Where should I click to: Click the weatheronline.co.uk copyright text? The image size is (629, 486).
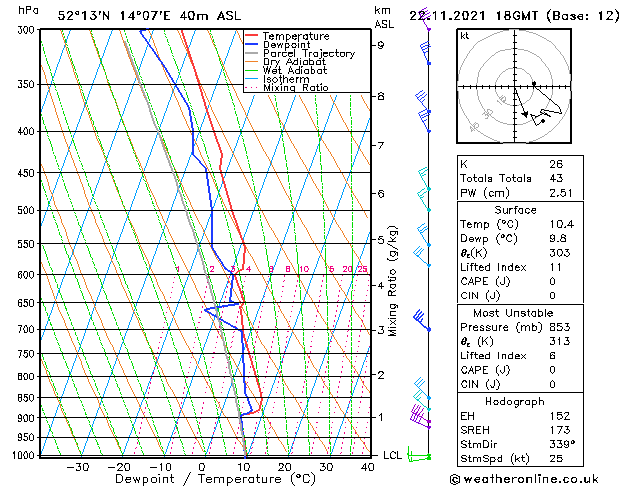click(524, 479)
